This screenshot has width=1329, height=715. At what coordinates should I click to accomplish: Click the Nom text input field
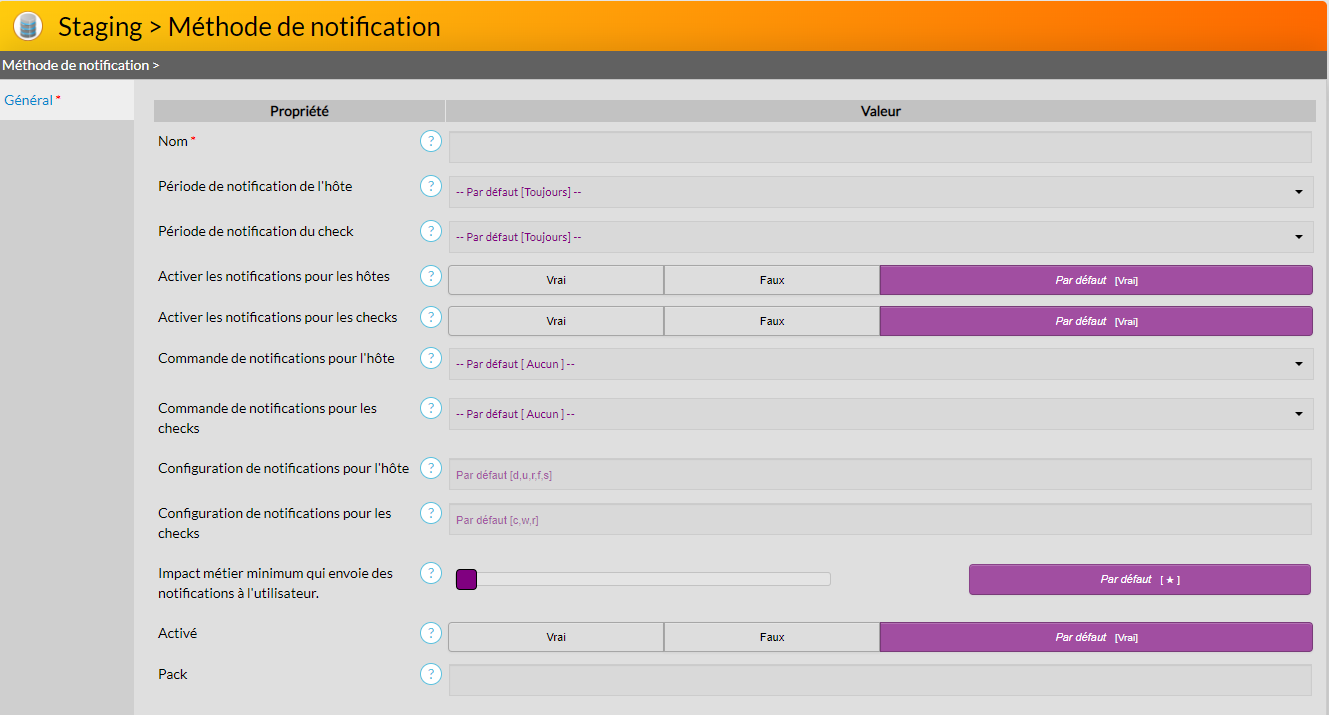(x=880, y=147)
